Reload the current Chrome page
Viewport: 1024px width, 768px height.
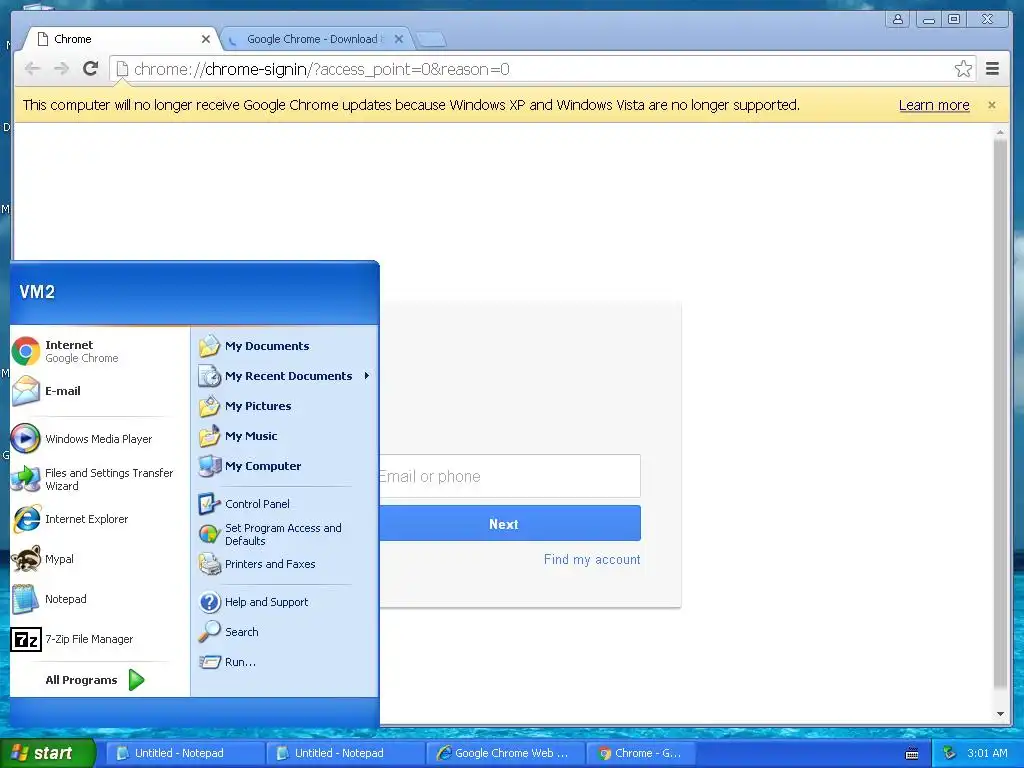tap(91, 69)
